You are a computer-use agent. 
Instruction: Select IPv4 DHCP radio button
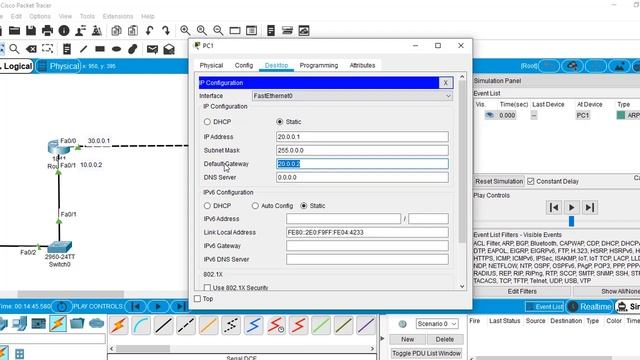point(207,122)
